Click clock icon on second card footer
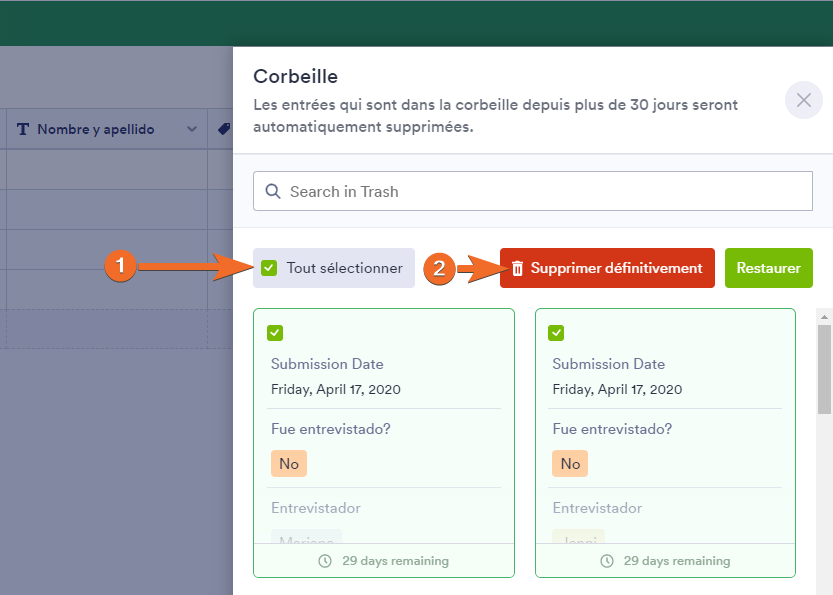833x595 pixels. click(x=607, y=561)
